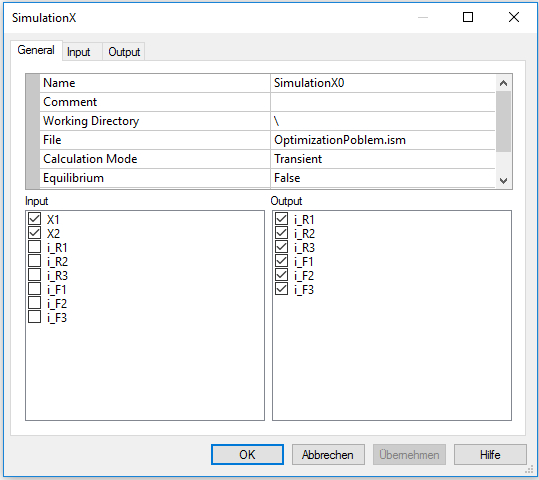Screen dimensions: 539x480
Task: Select the Name property label
Action: tap(155, 83)
